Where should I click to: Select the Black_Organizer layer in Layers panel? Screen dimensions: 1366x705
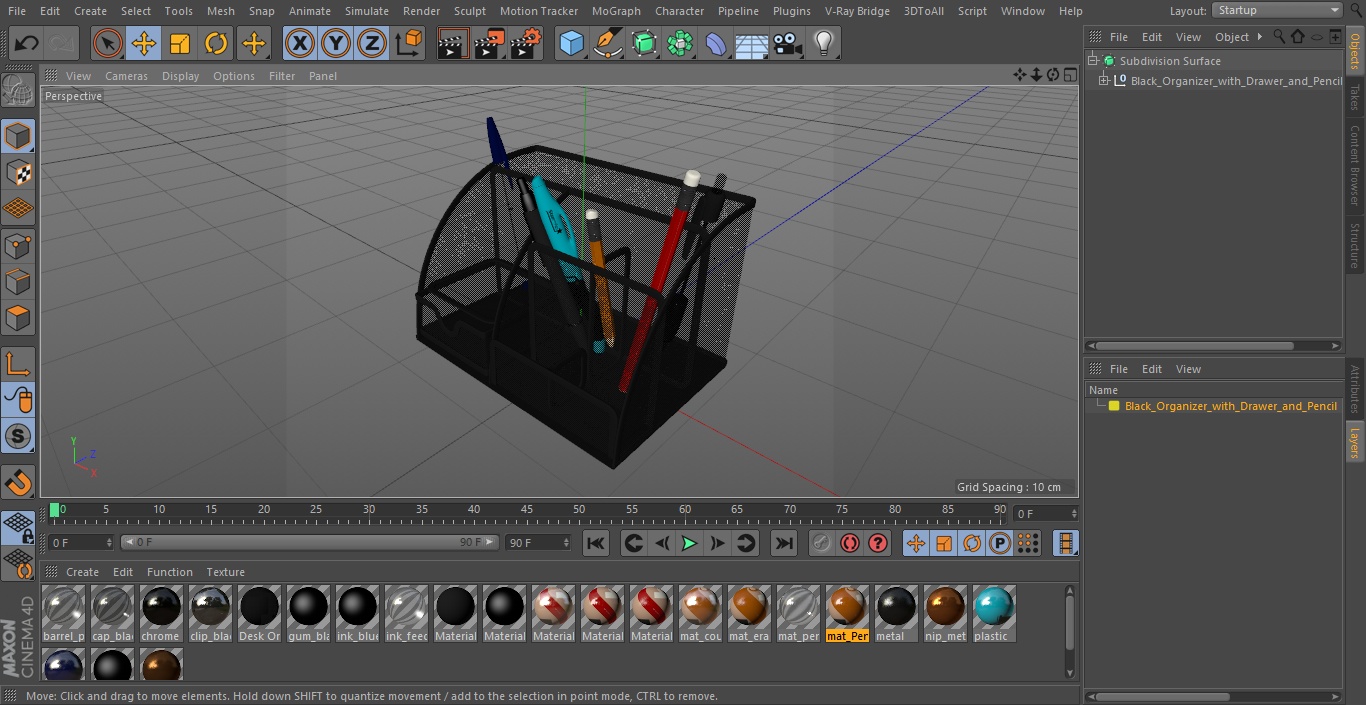(1230, 406)
